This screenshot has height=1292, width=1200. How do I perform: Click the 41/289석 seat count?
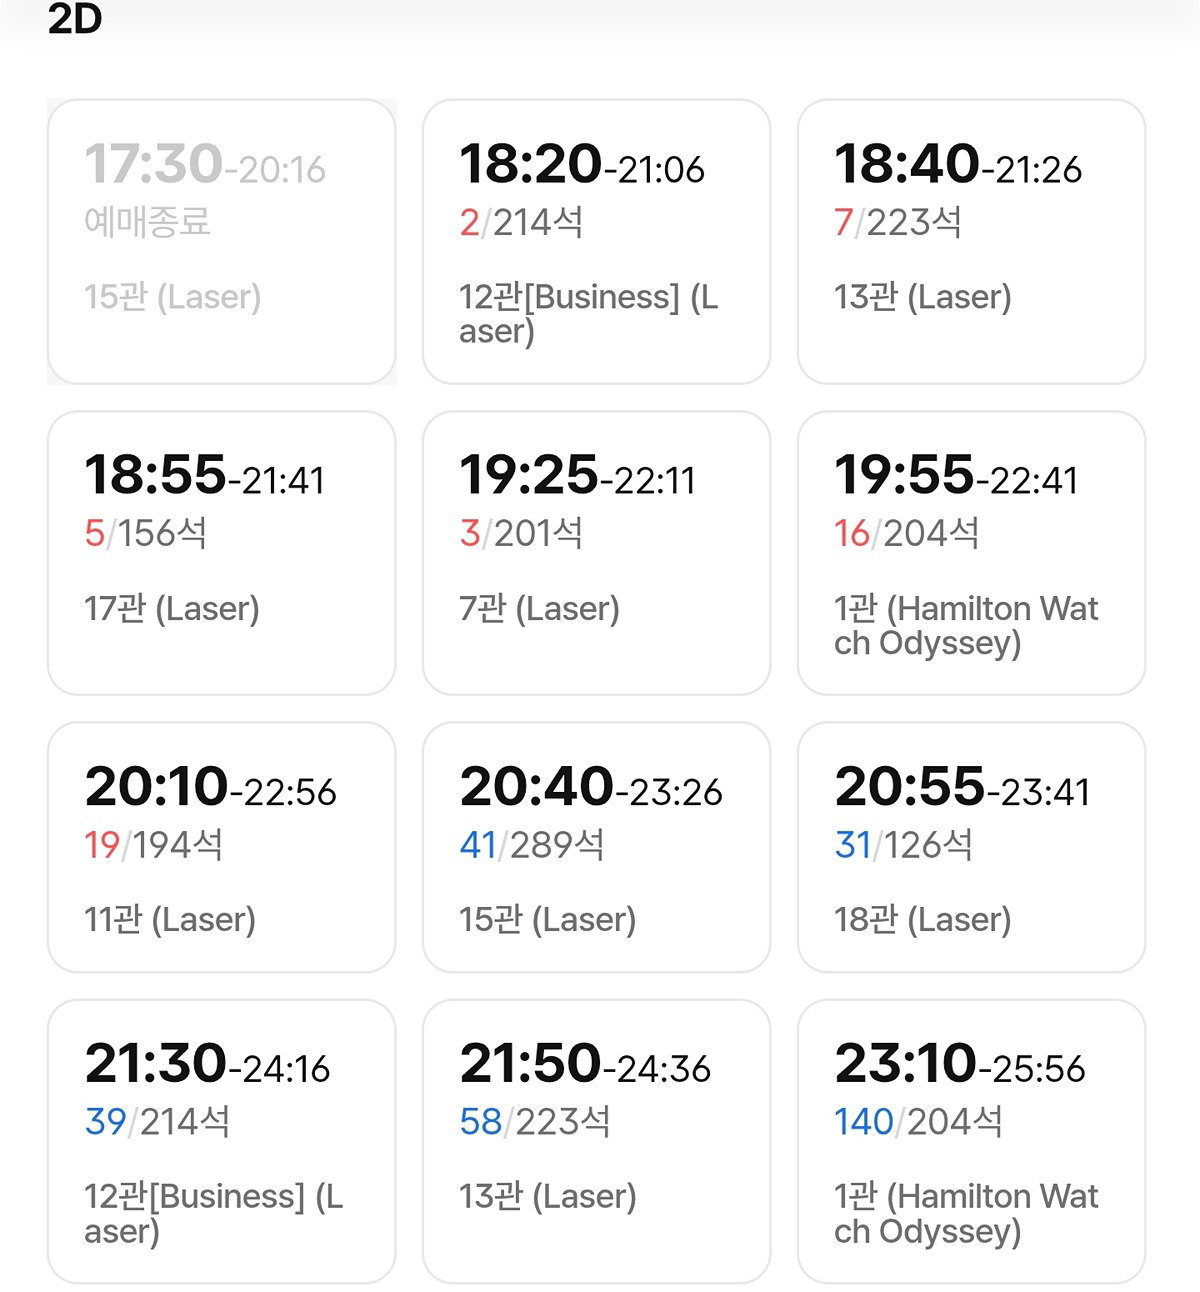(x=532, y=845)
